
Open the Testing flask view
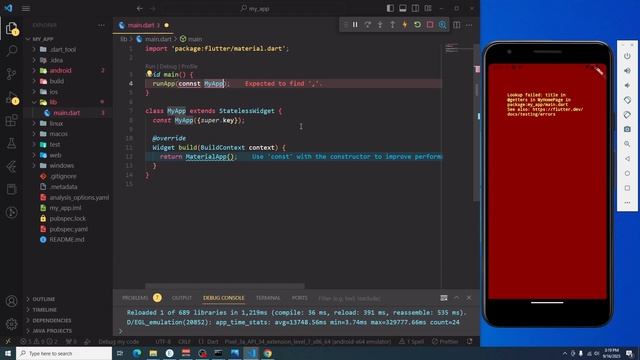(x=11, y=143)
